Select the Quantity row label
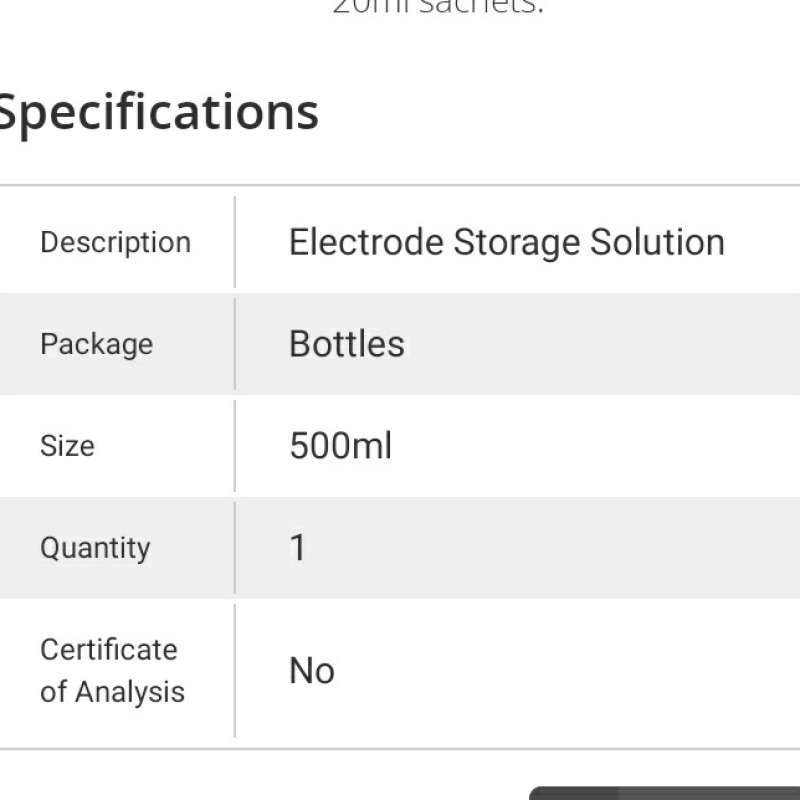 coord(95,548)
